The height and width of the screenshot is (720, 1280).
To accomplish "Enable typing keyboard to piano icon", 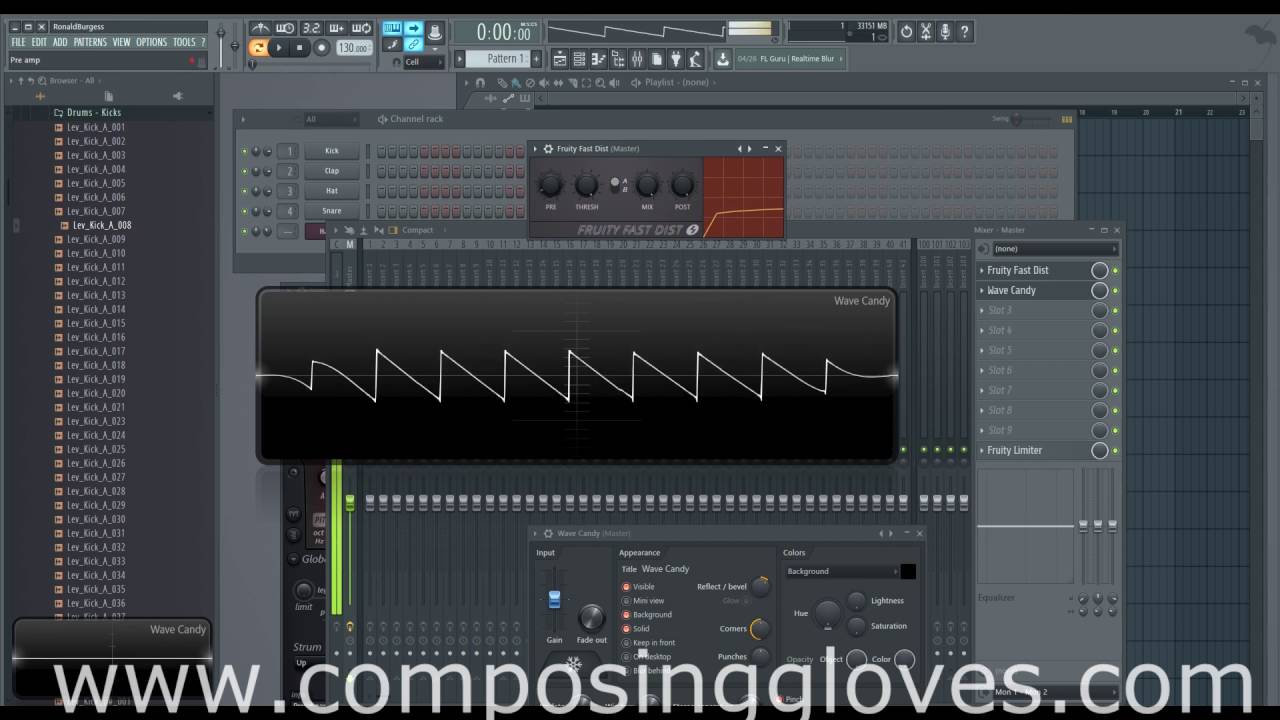I will [392, 28].
